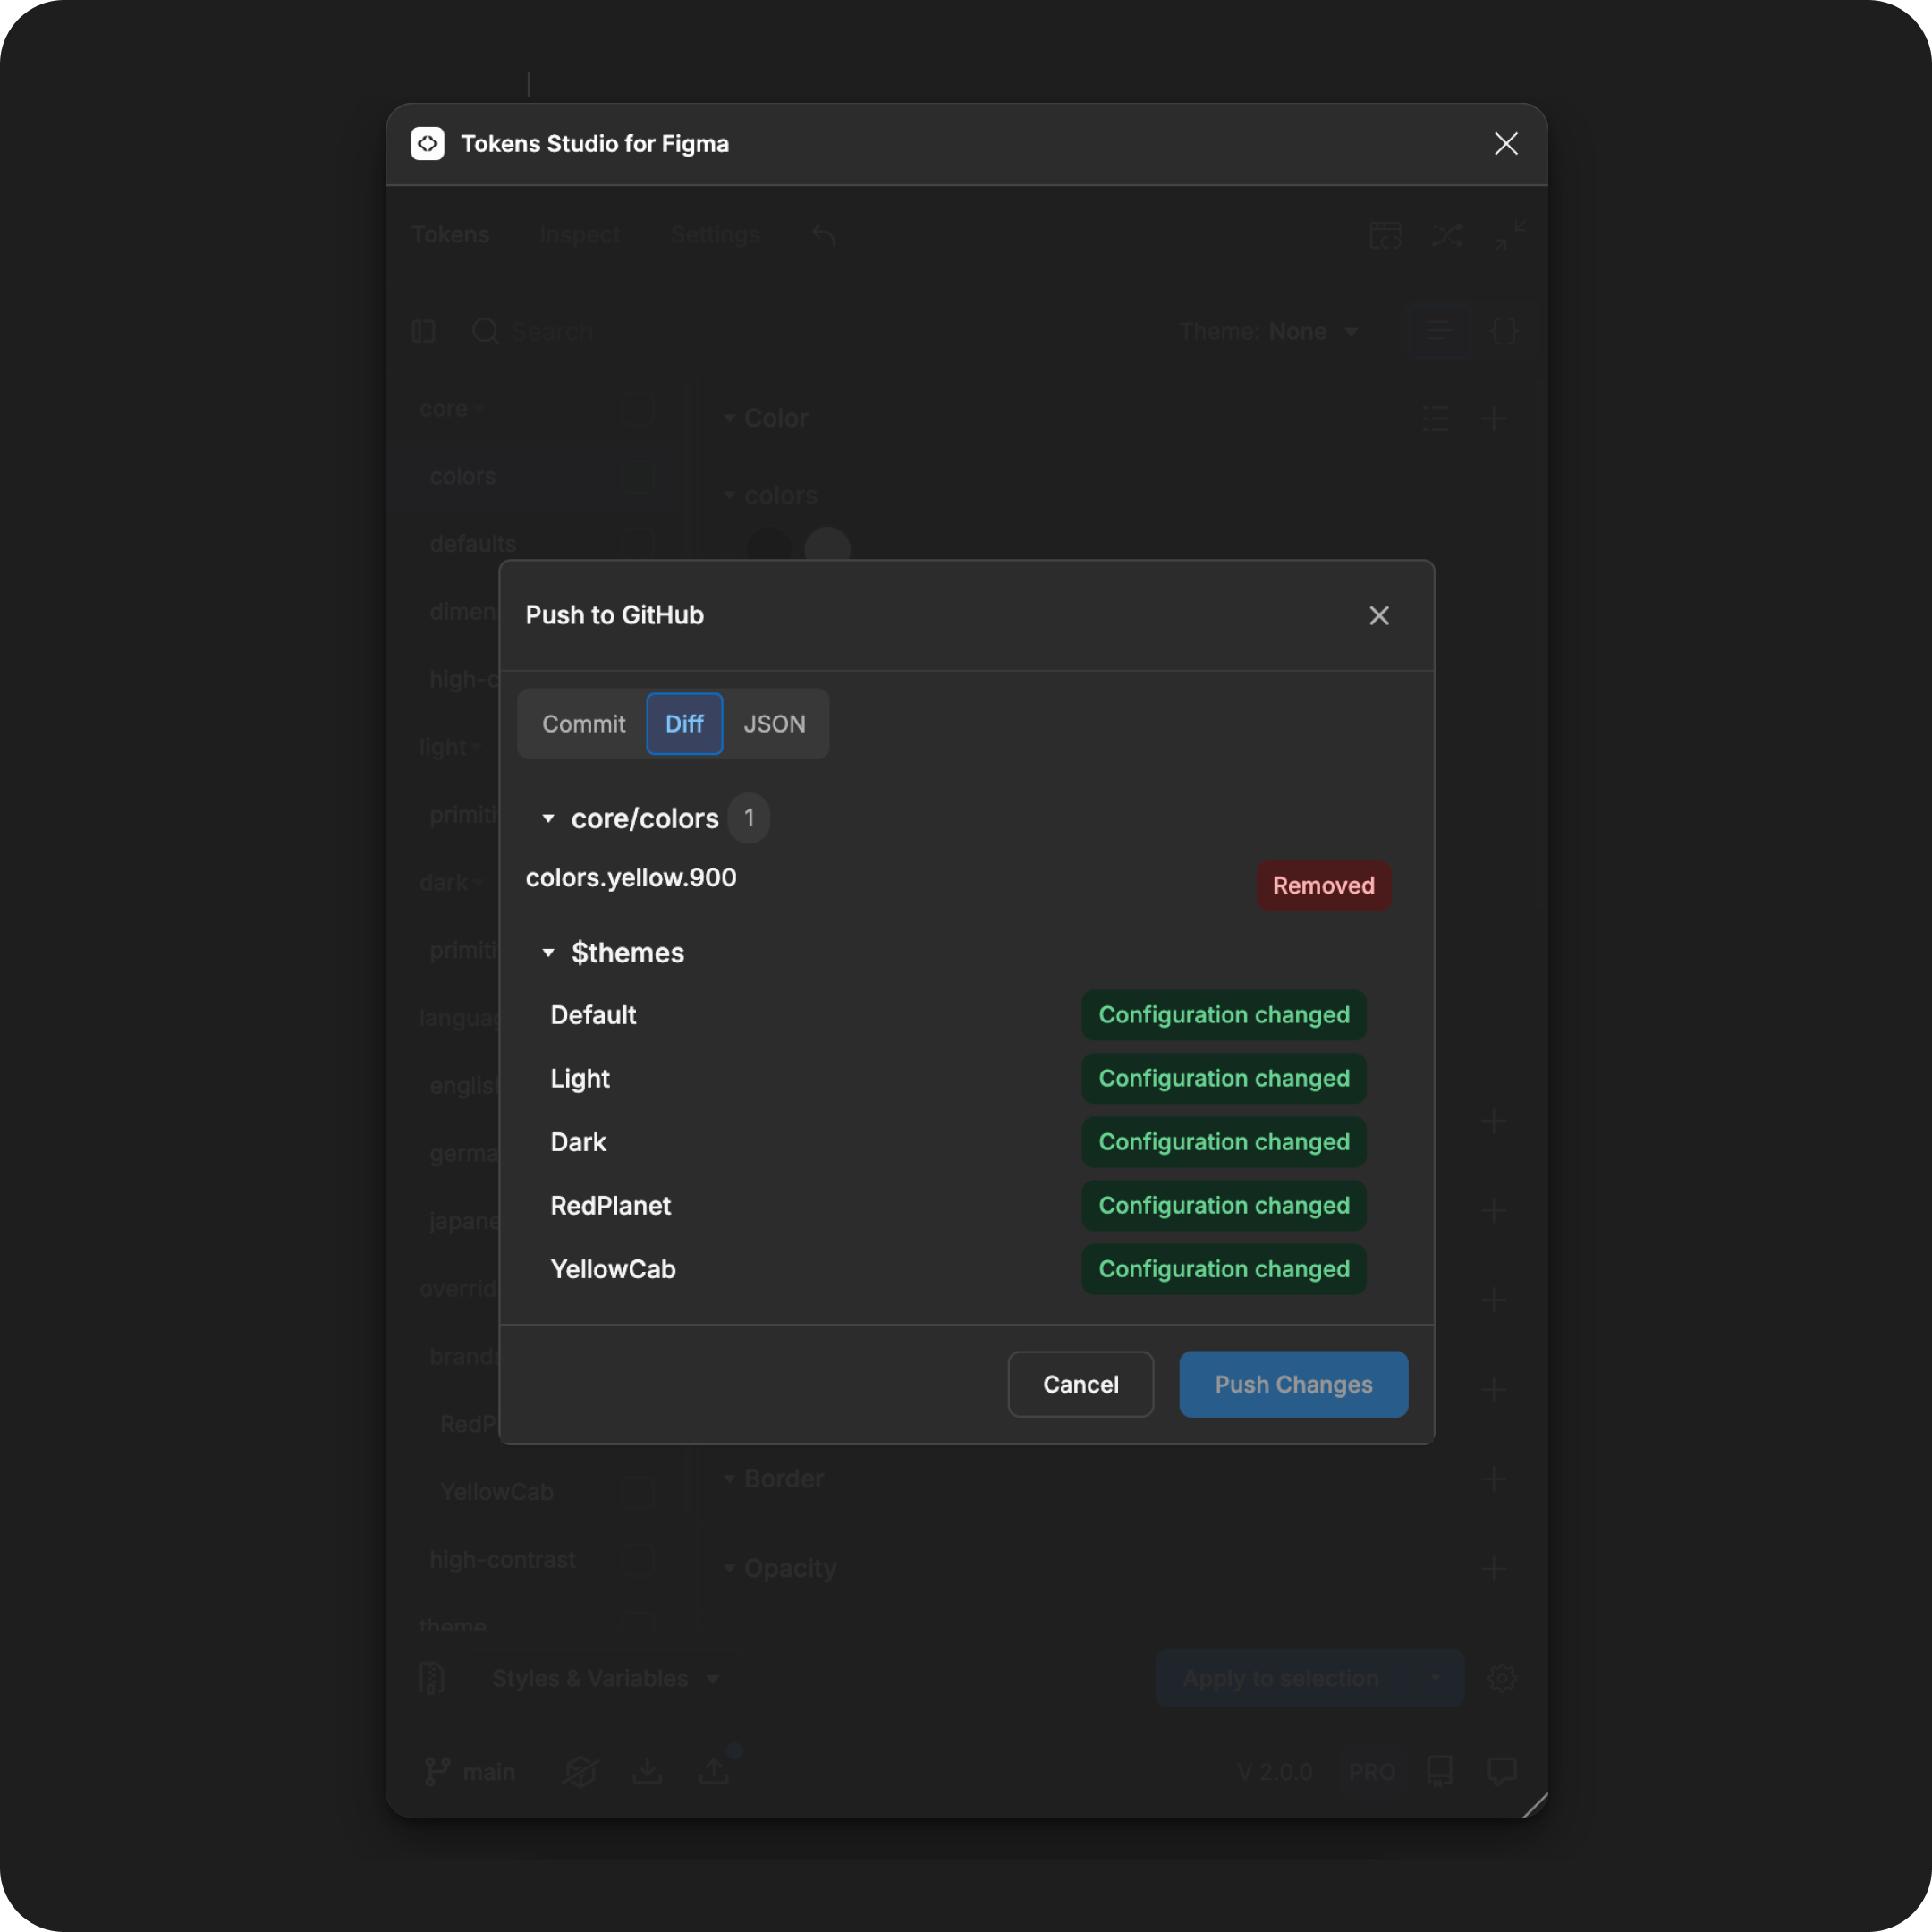Viewport: 1932px width, 1932px height.
Task: Open the Settings tab in plugin
Action: click(x=716, y=235)
